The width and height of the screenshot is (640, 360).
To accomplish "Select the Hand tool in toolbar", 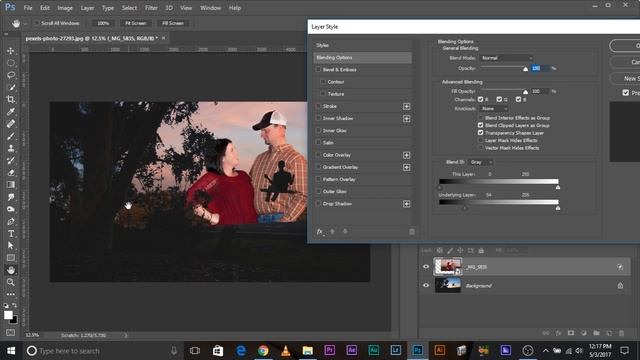I will (x=11, y=270).
